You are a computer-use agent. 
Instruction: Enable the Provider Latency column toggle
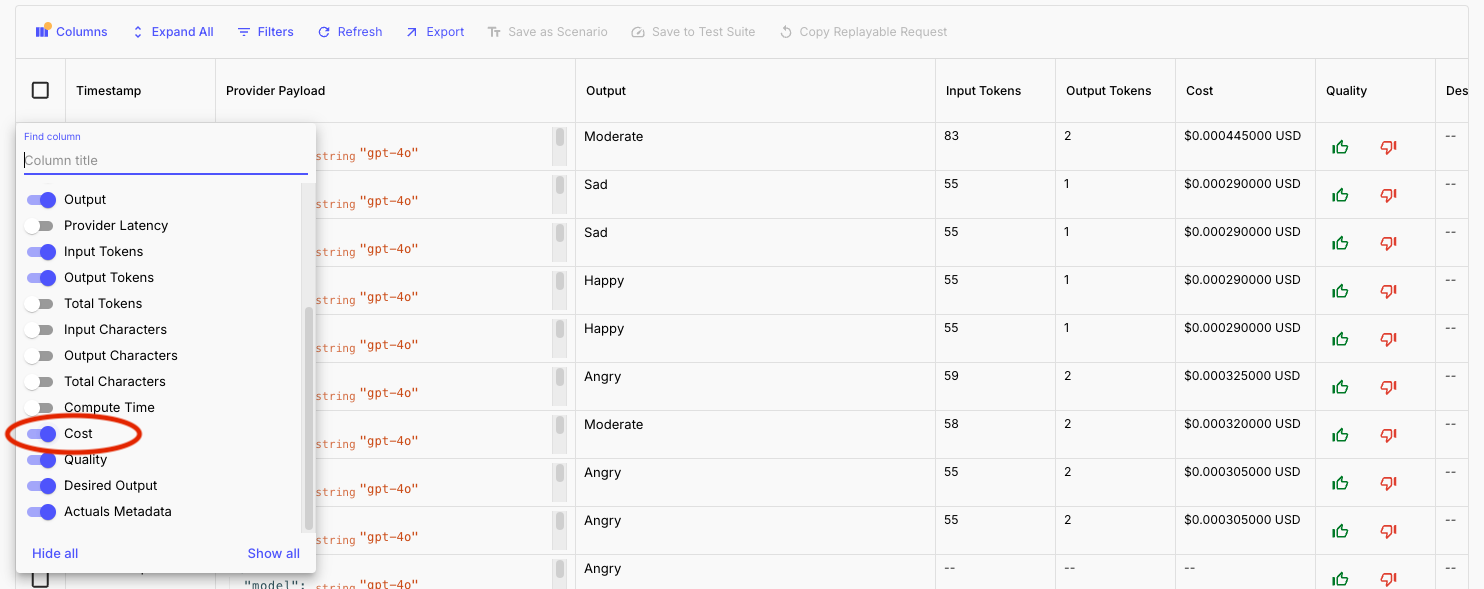39,226
